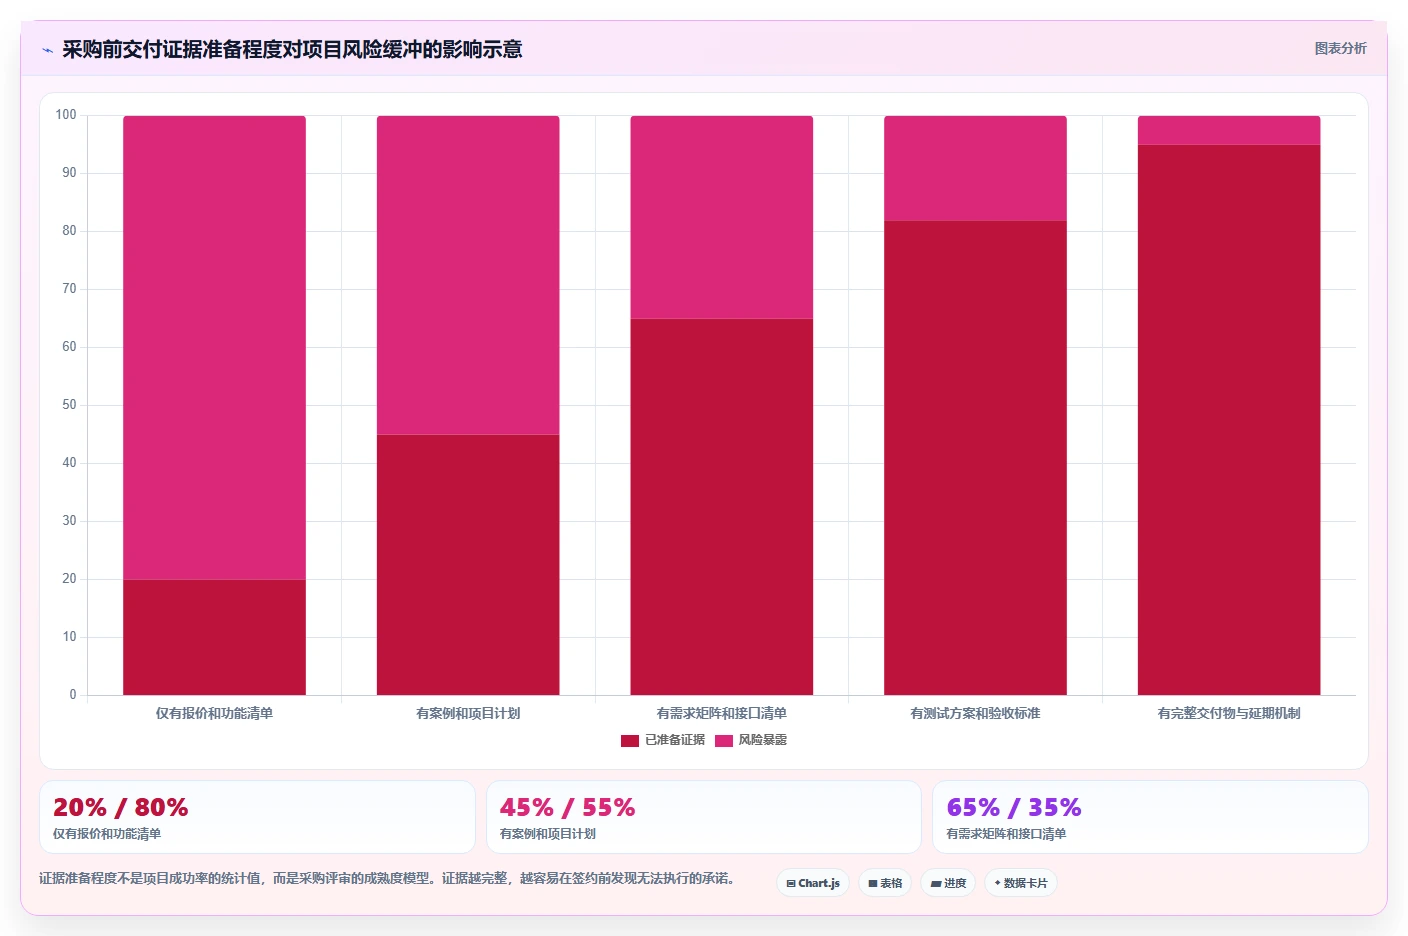This screenshot has height=936, width=1408.
Task: Select the 表格 tag pill
Action: click(885, 883)
